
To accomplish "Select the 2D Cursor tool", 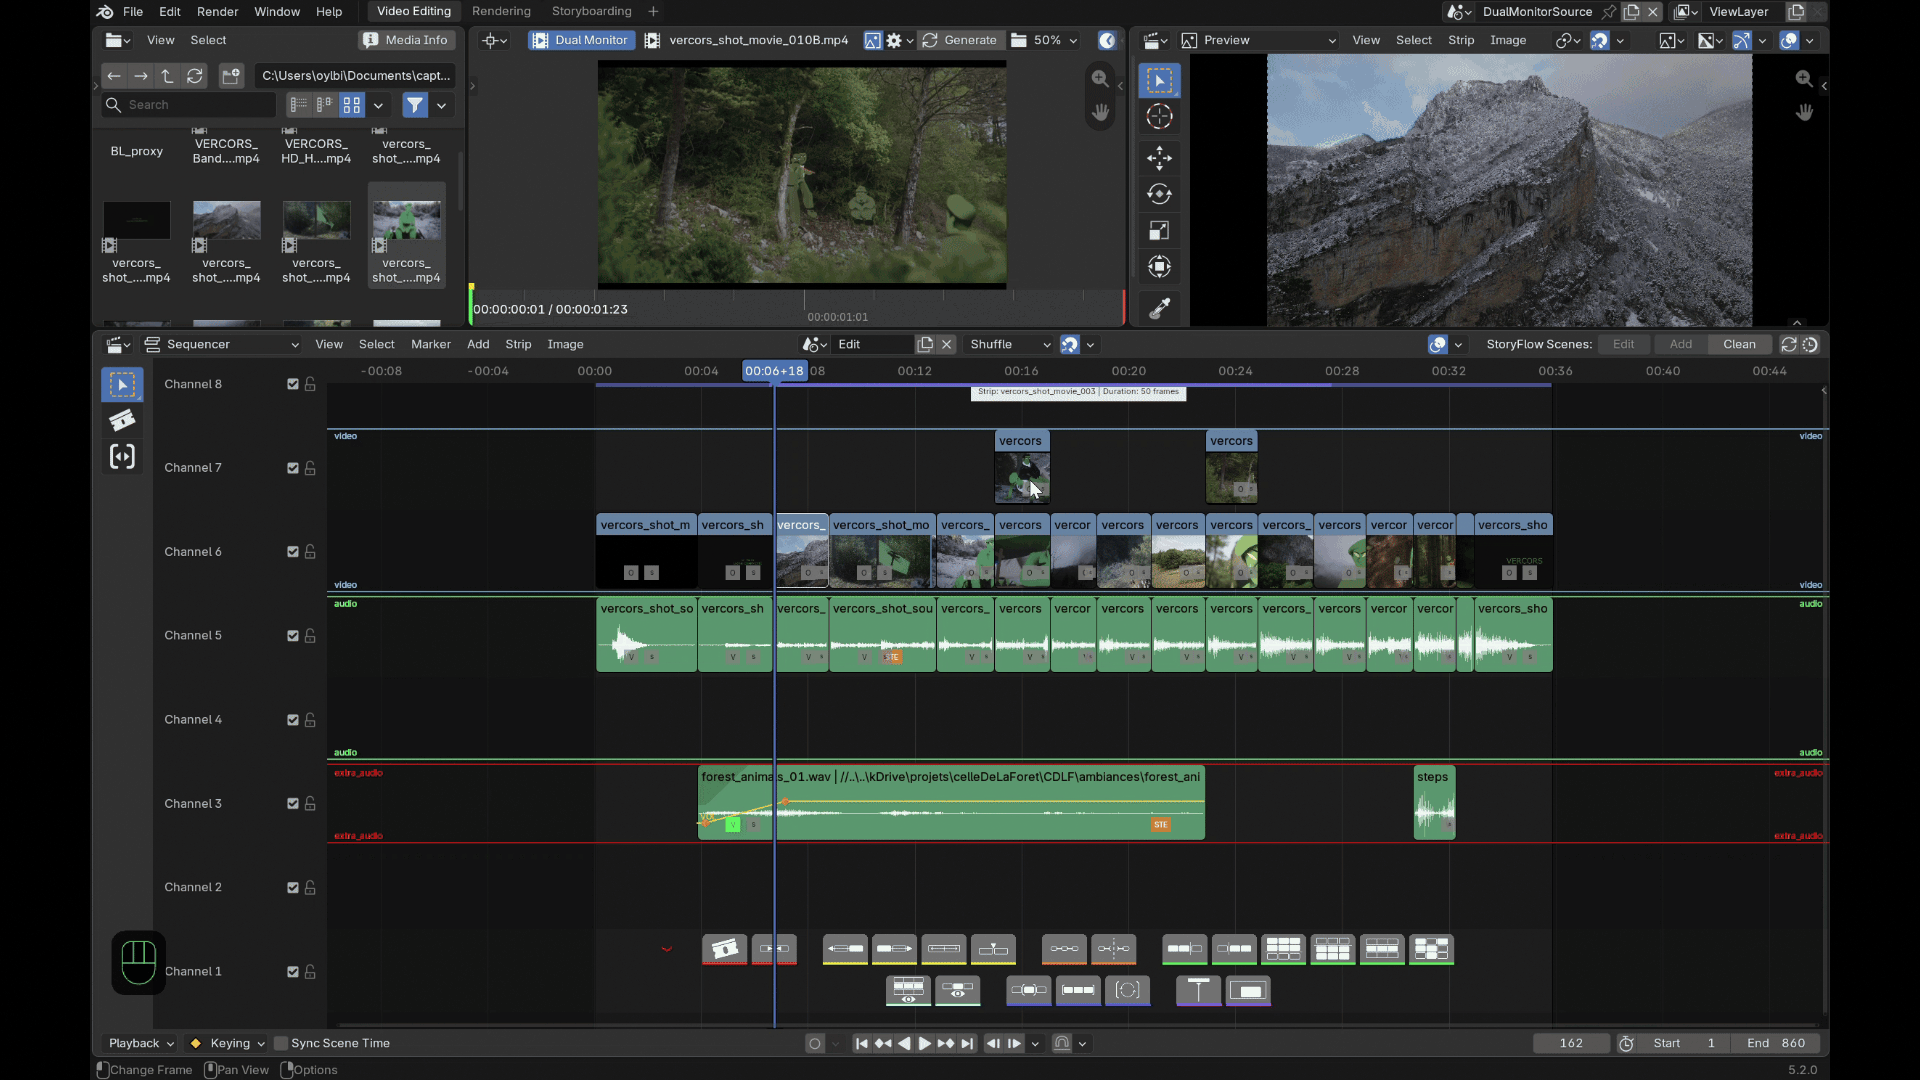I will click(x=1159, y=116).
